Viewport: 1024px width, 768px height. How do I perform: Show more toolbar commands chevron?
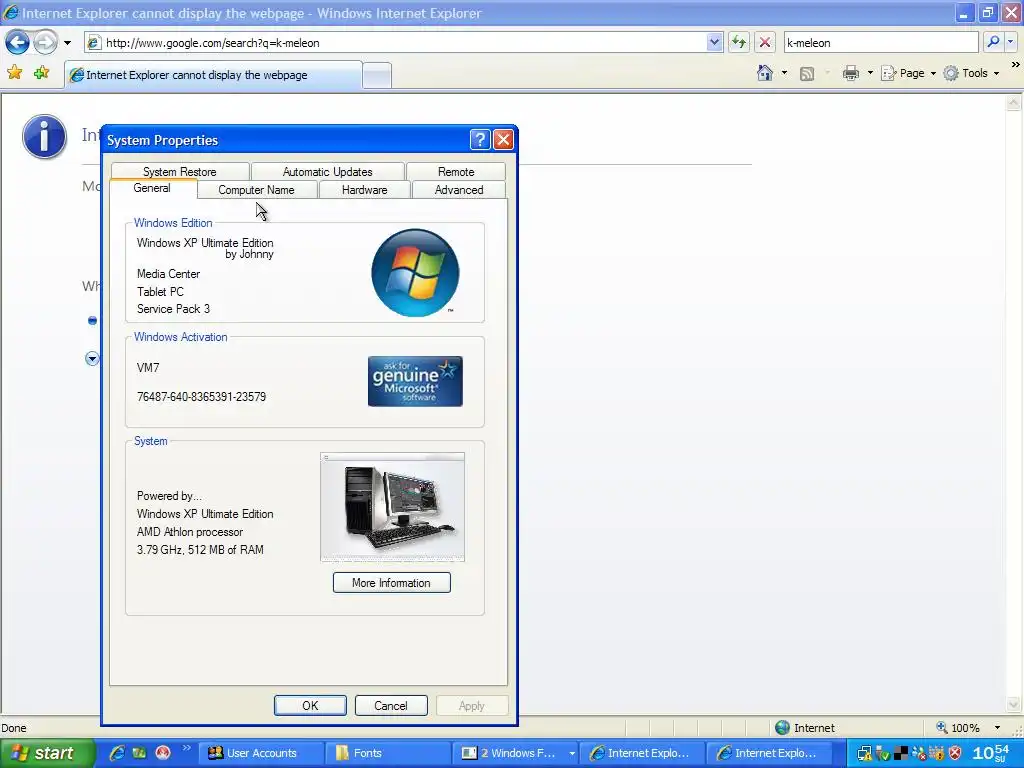[x=1015, y=65]
